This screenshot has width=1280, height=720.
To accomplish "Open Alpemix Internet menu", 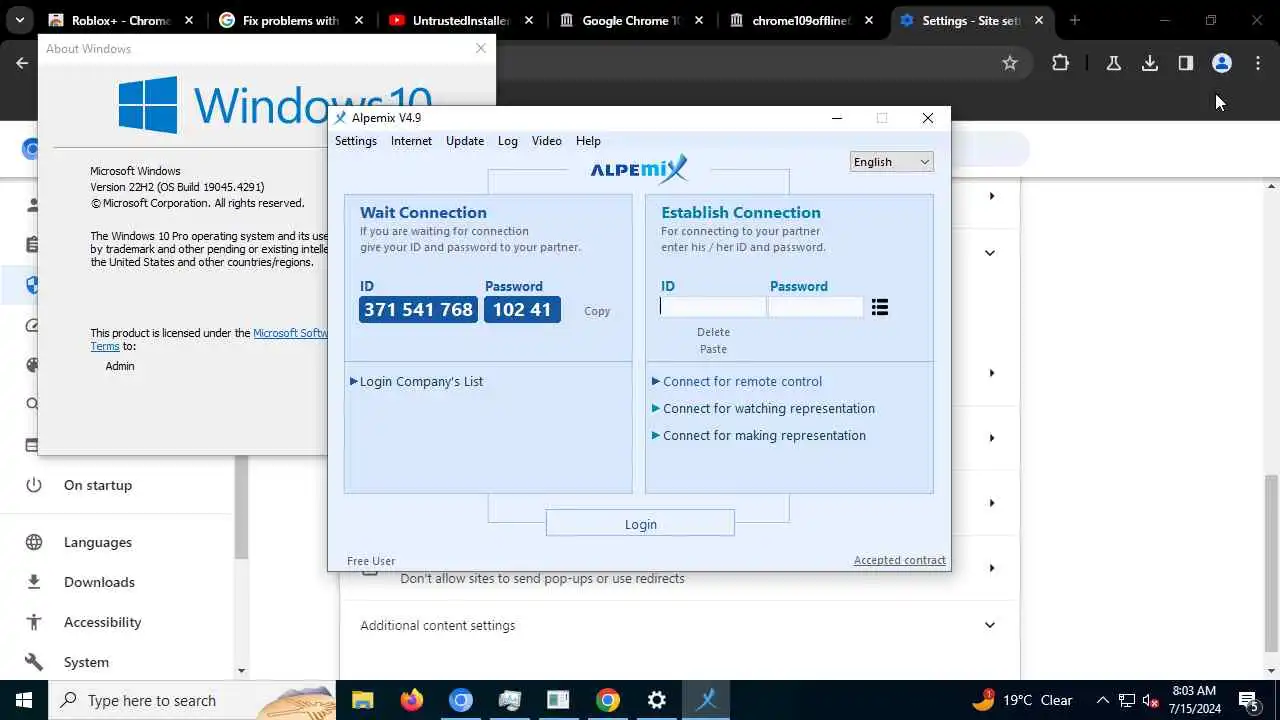I will 411,141.
